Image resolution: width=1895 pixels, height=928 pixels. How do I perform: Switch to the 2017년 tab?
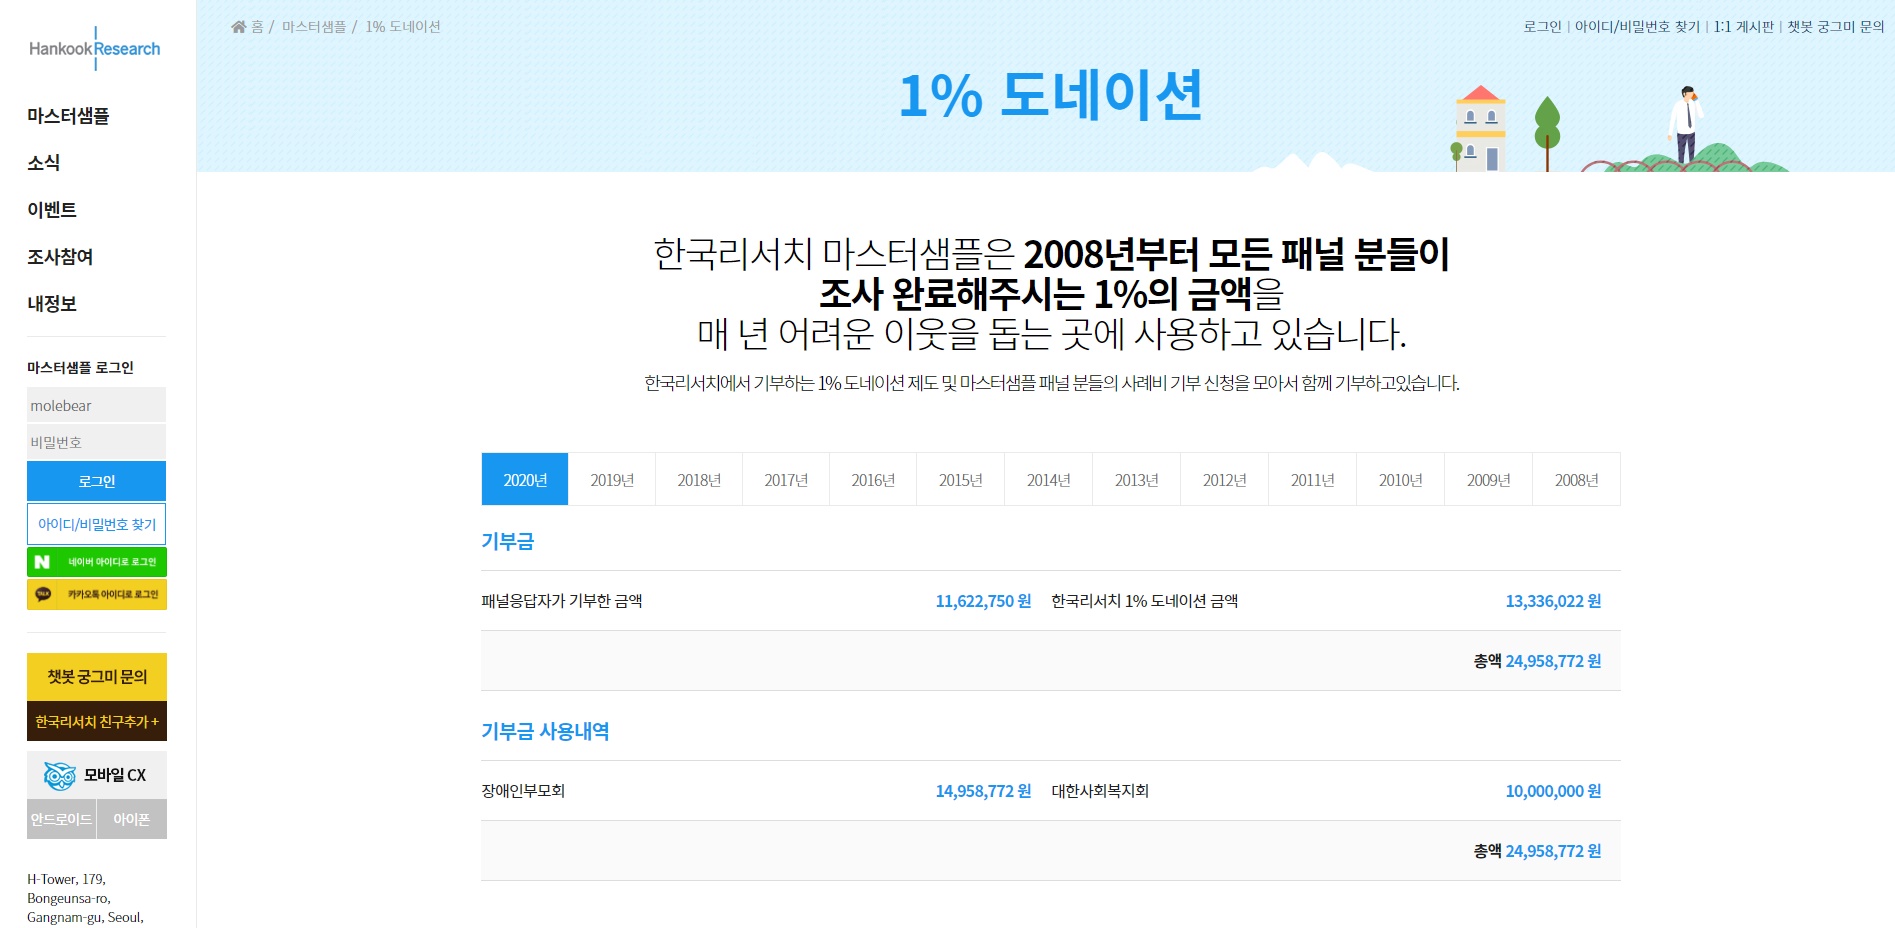click(786, 479)
